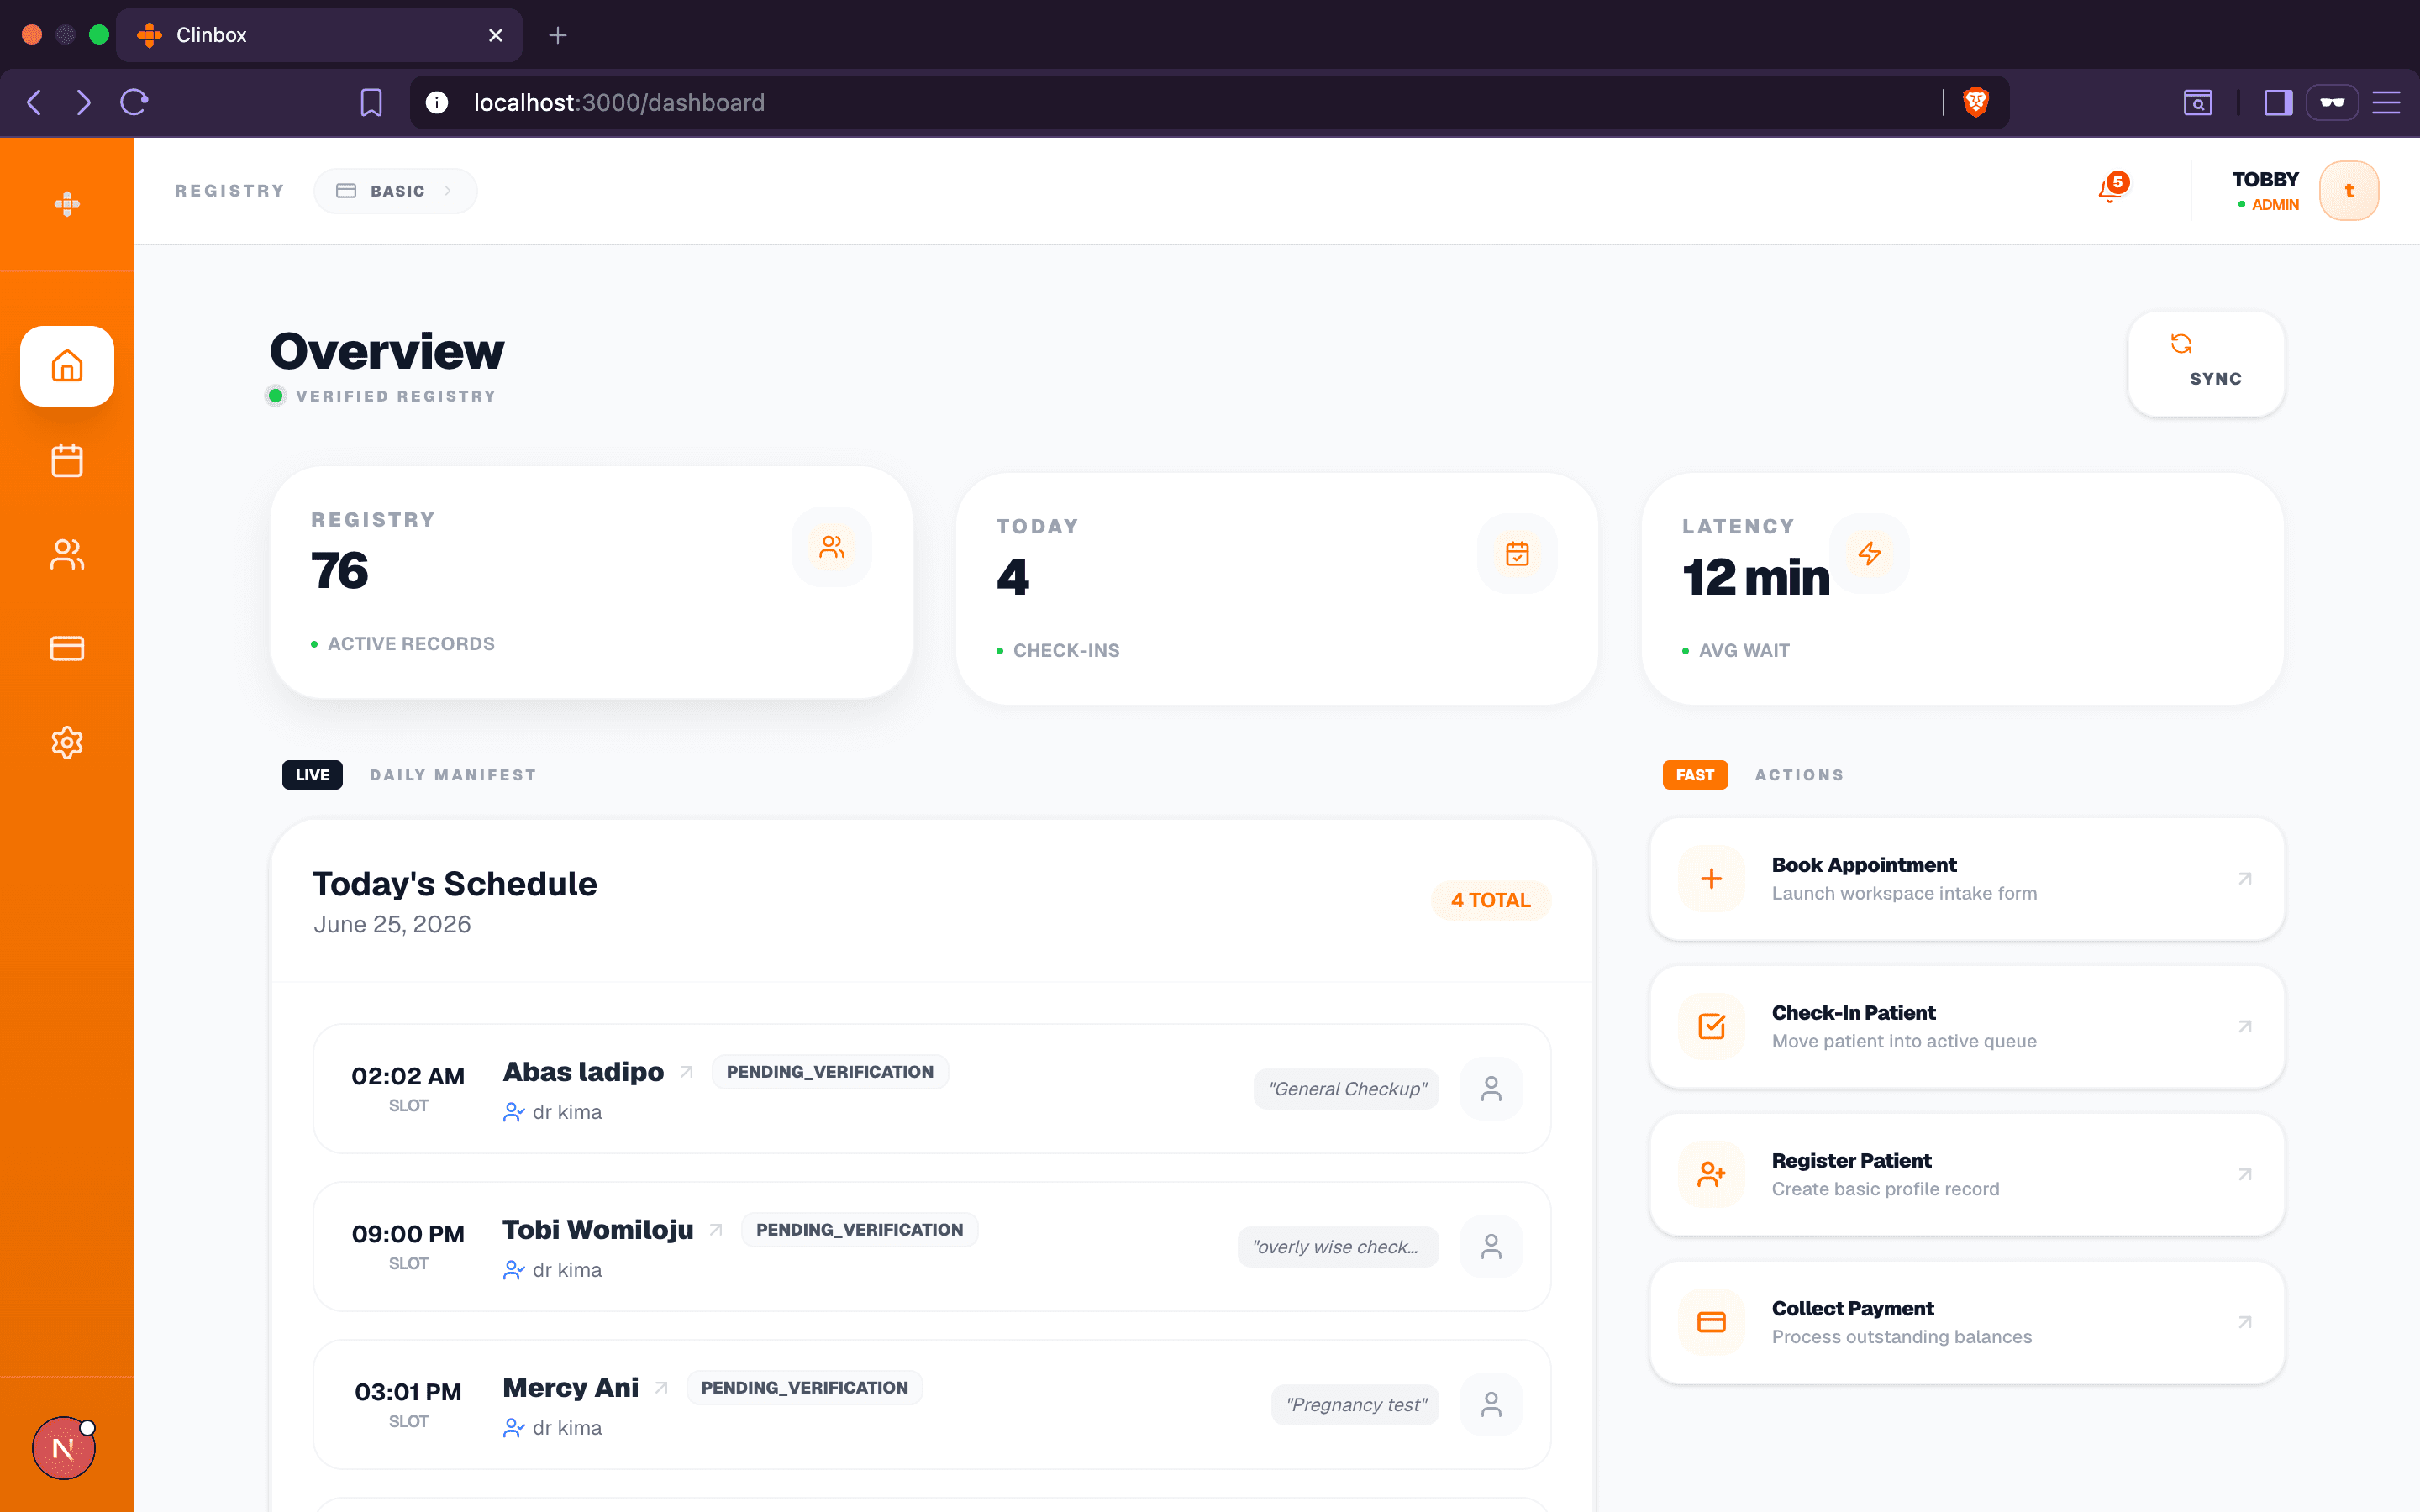Click the Sync button

[2206, 364]
